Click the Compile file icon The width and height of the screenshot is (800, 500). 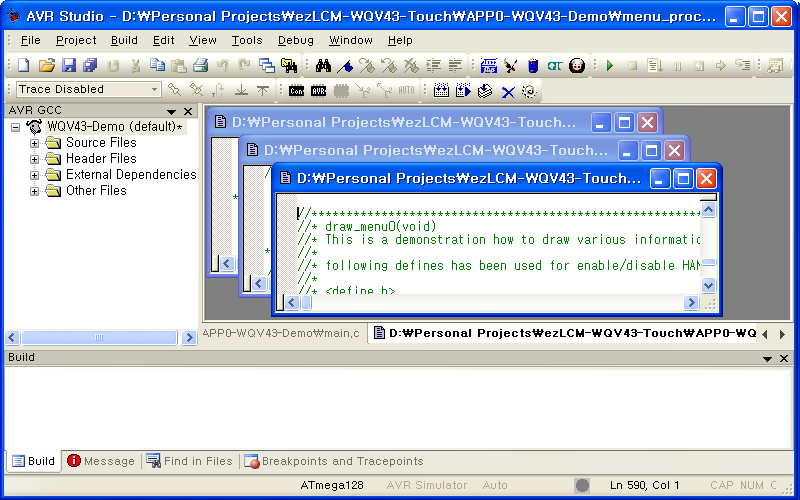[x=485, y=91]
